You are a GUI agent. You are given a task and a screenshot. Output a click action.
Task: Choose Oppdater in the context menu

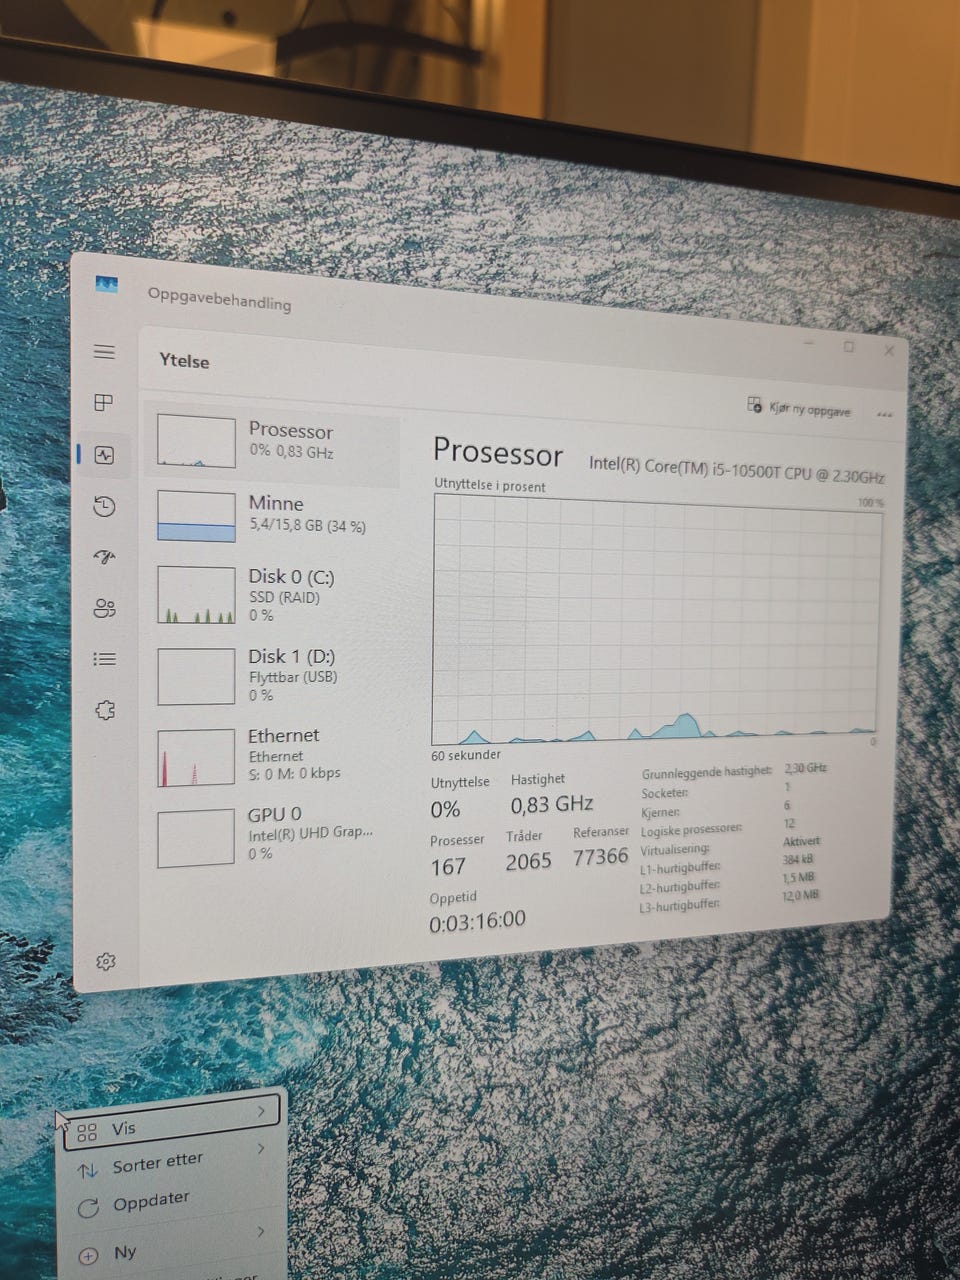pyautogui.click(x=172, y=1203)
